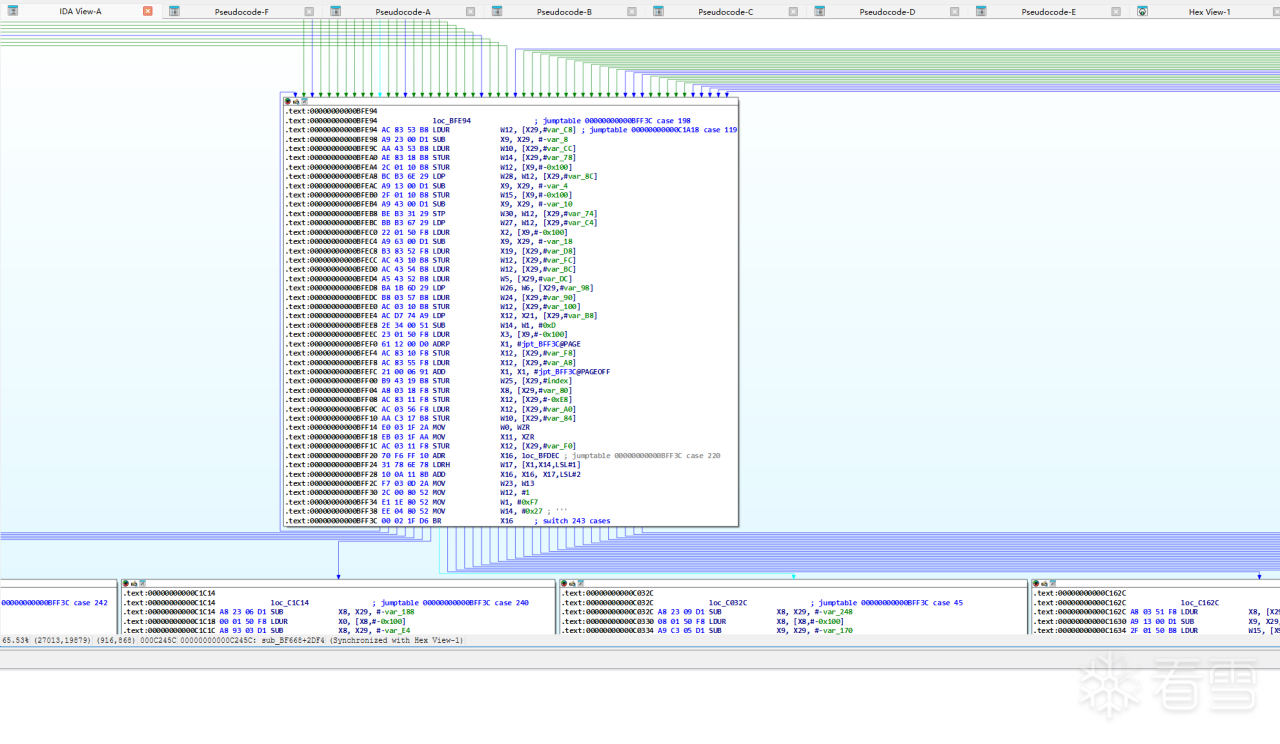The width and height of the screenshot is (1280, 744).
Task: Click edit-group icon on loc_C032C block
Action: (574, 583)
